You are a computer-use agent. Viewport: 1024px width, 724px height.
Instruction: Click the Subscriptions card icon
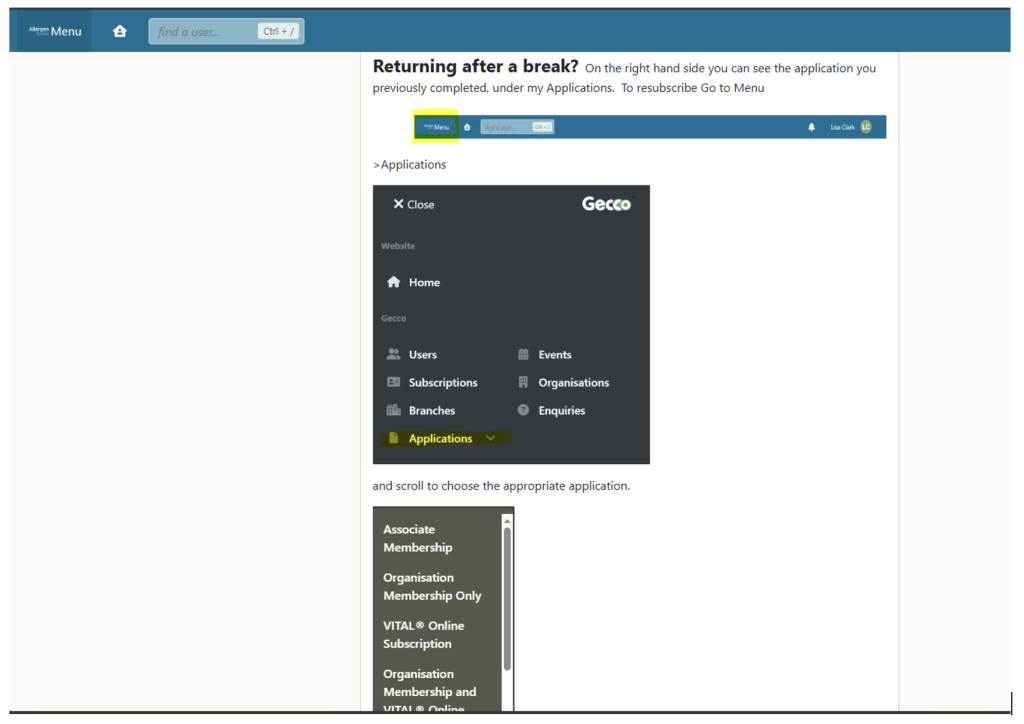[x=394, y=382]
